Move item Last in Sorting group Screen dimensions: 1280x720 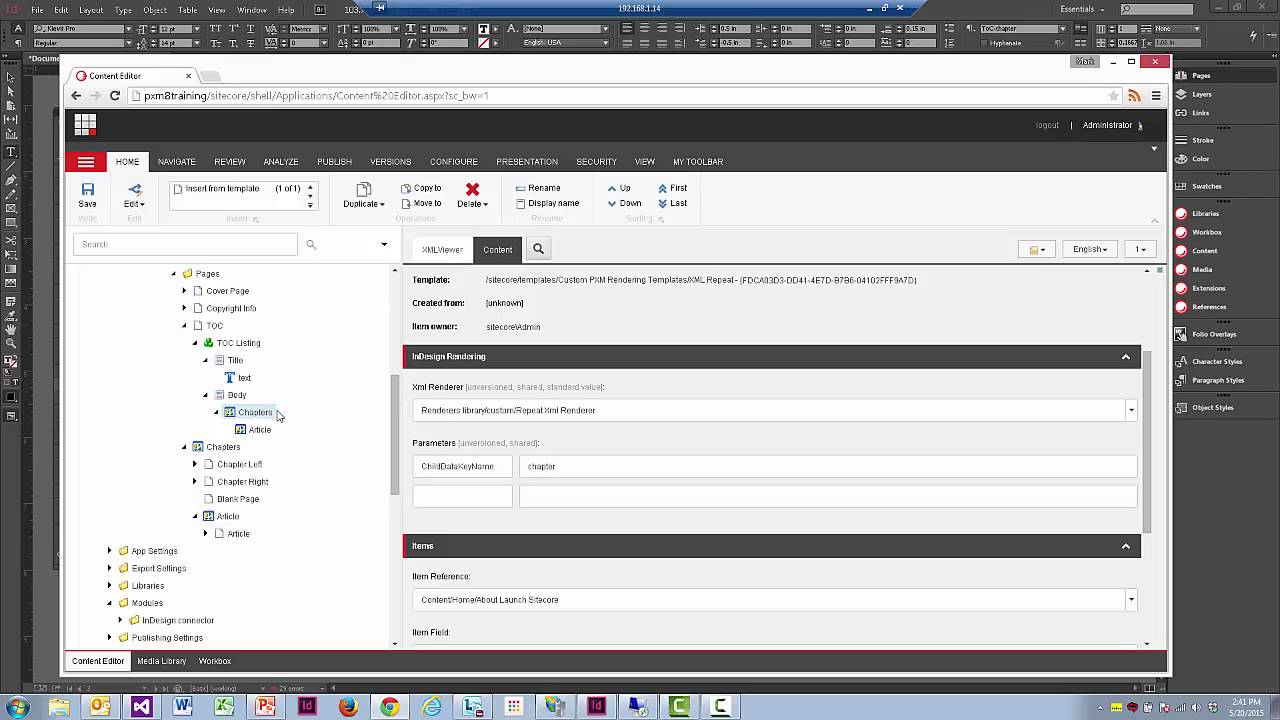[672, 203]
